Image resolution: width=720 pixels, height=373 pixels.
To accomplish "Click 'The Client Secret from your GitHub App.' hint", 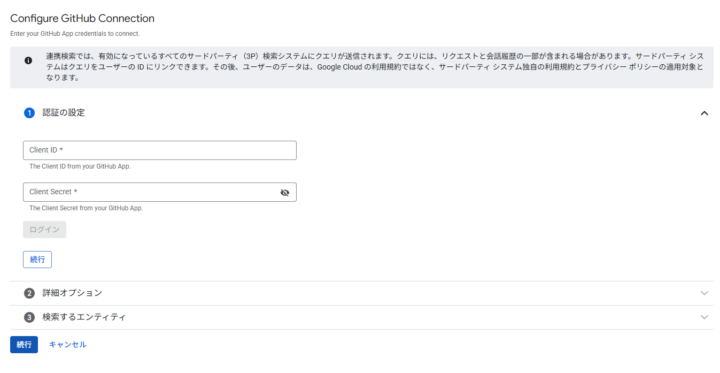I will pyautogui.click(x=86, y=208).
